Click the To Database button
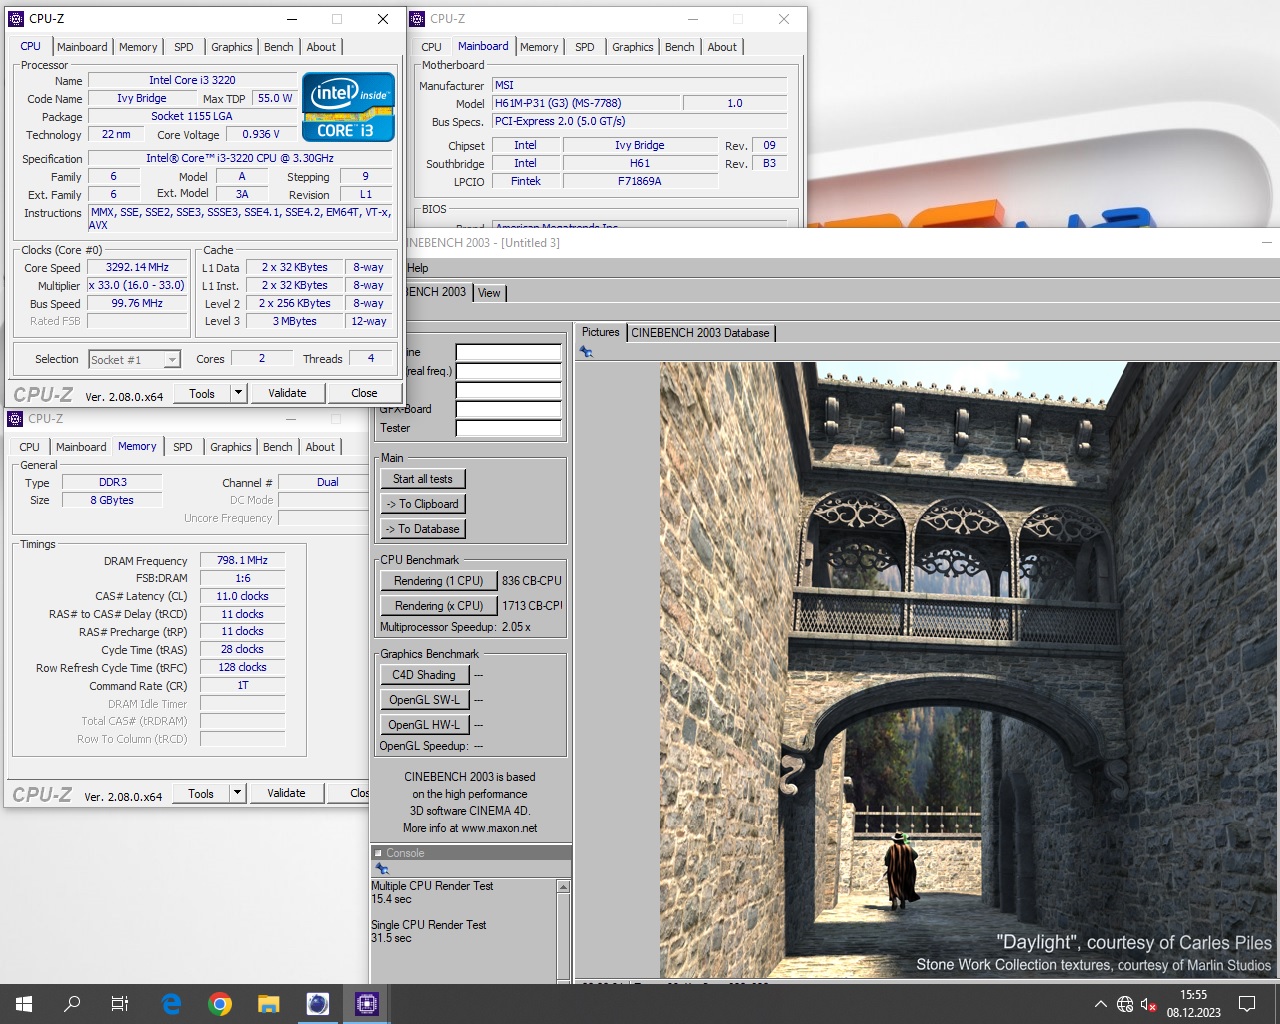Viewport: 1280px width, 1024px height. click(x=423, y=529)
